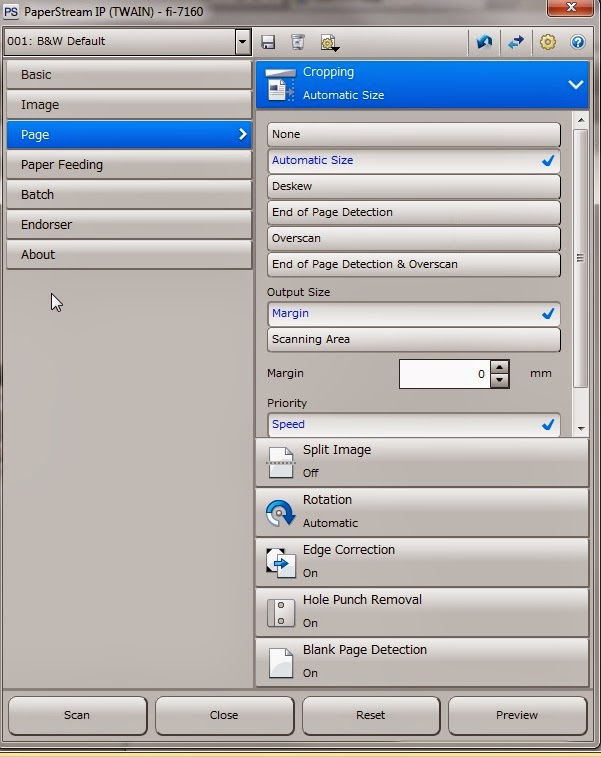Viewport: 601px width, 757px height.
Task: Open the Help question mark icon
Action: [577, 42]
